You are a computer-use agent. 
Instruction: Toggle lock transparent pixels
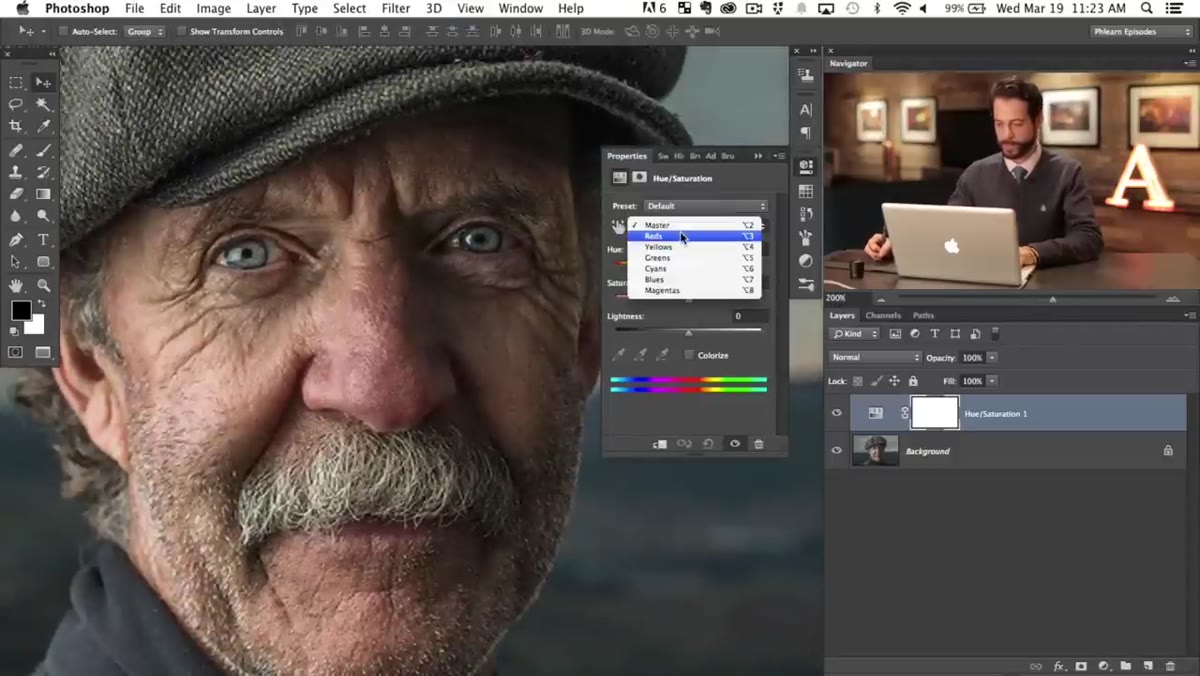[858, 381]
